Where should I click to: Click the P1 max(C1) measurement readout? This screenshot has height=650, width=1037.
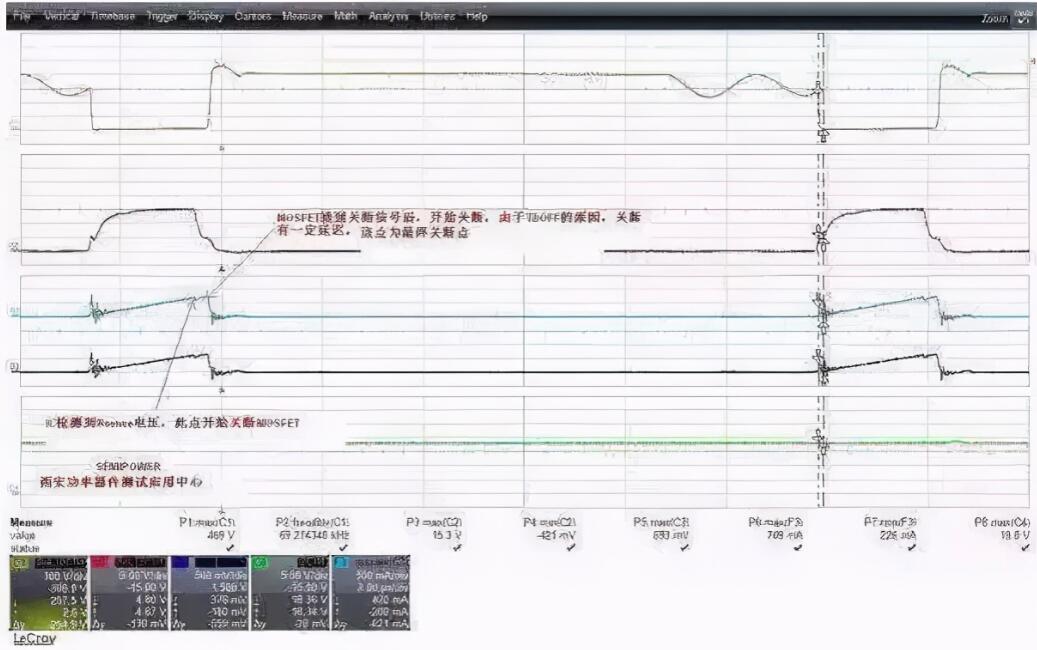coord(214,535)
